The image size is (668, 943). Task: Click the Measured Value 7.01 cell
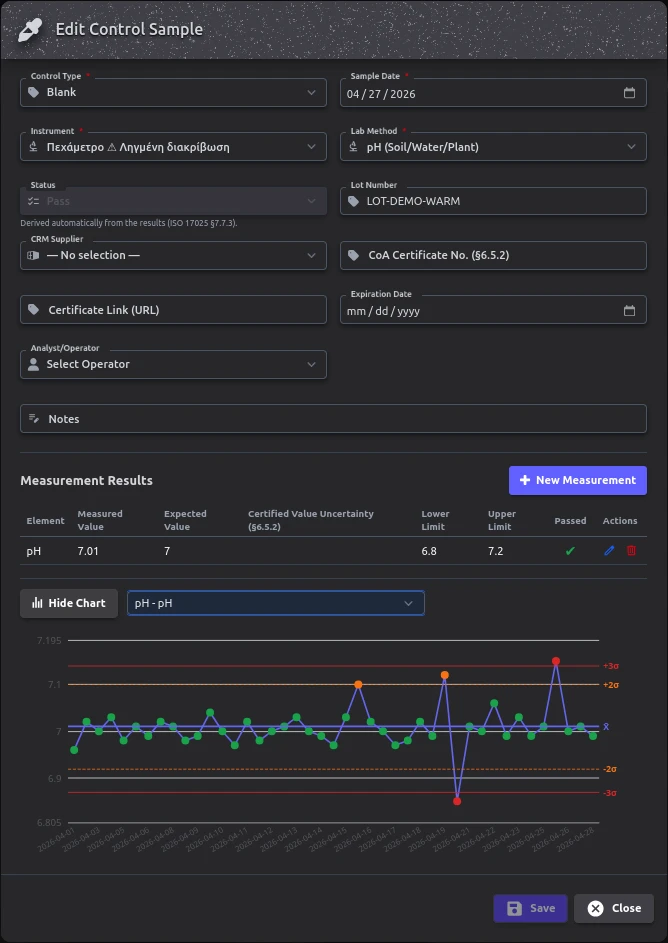(88, 551)
